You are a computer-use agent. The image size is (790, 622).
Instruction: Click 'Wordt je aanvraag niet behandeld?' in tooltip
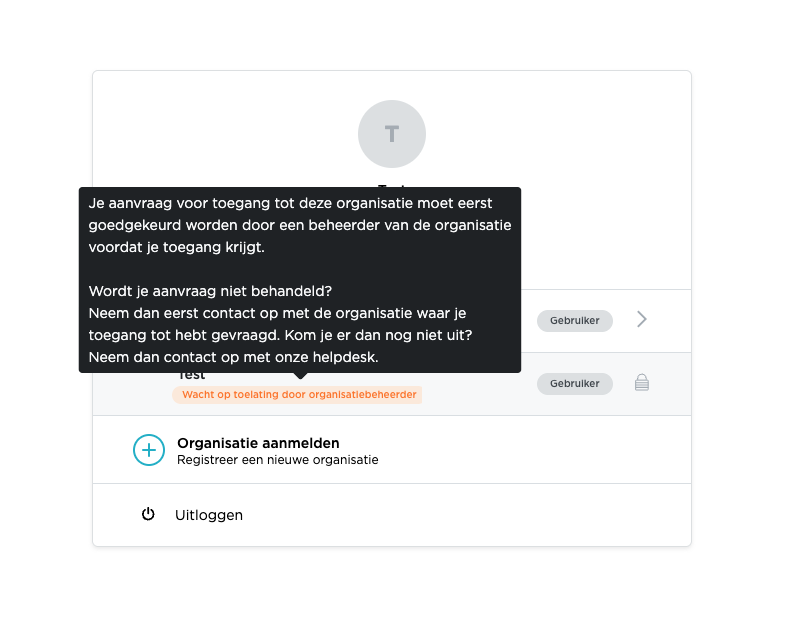pyautogui.click(x=210, y=291)
